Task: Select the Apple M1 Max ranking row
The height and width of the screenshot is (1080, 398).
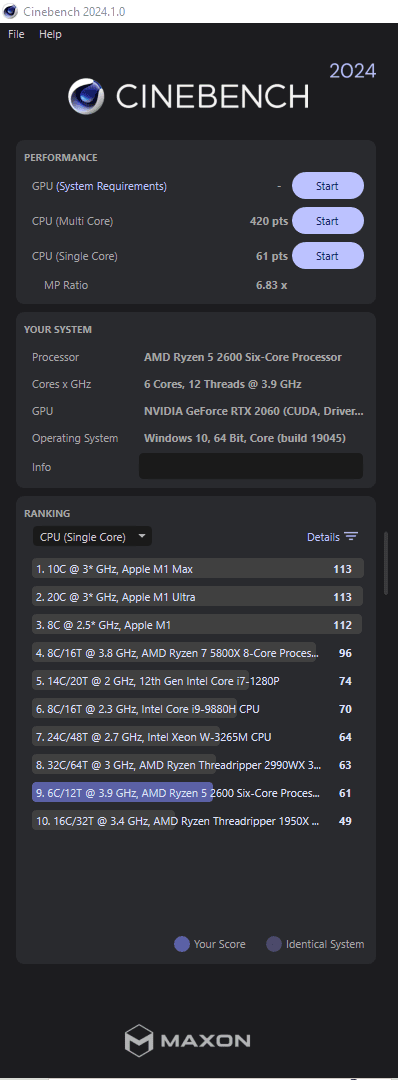Action: pos(198,569)
